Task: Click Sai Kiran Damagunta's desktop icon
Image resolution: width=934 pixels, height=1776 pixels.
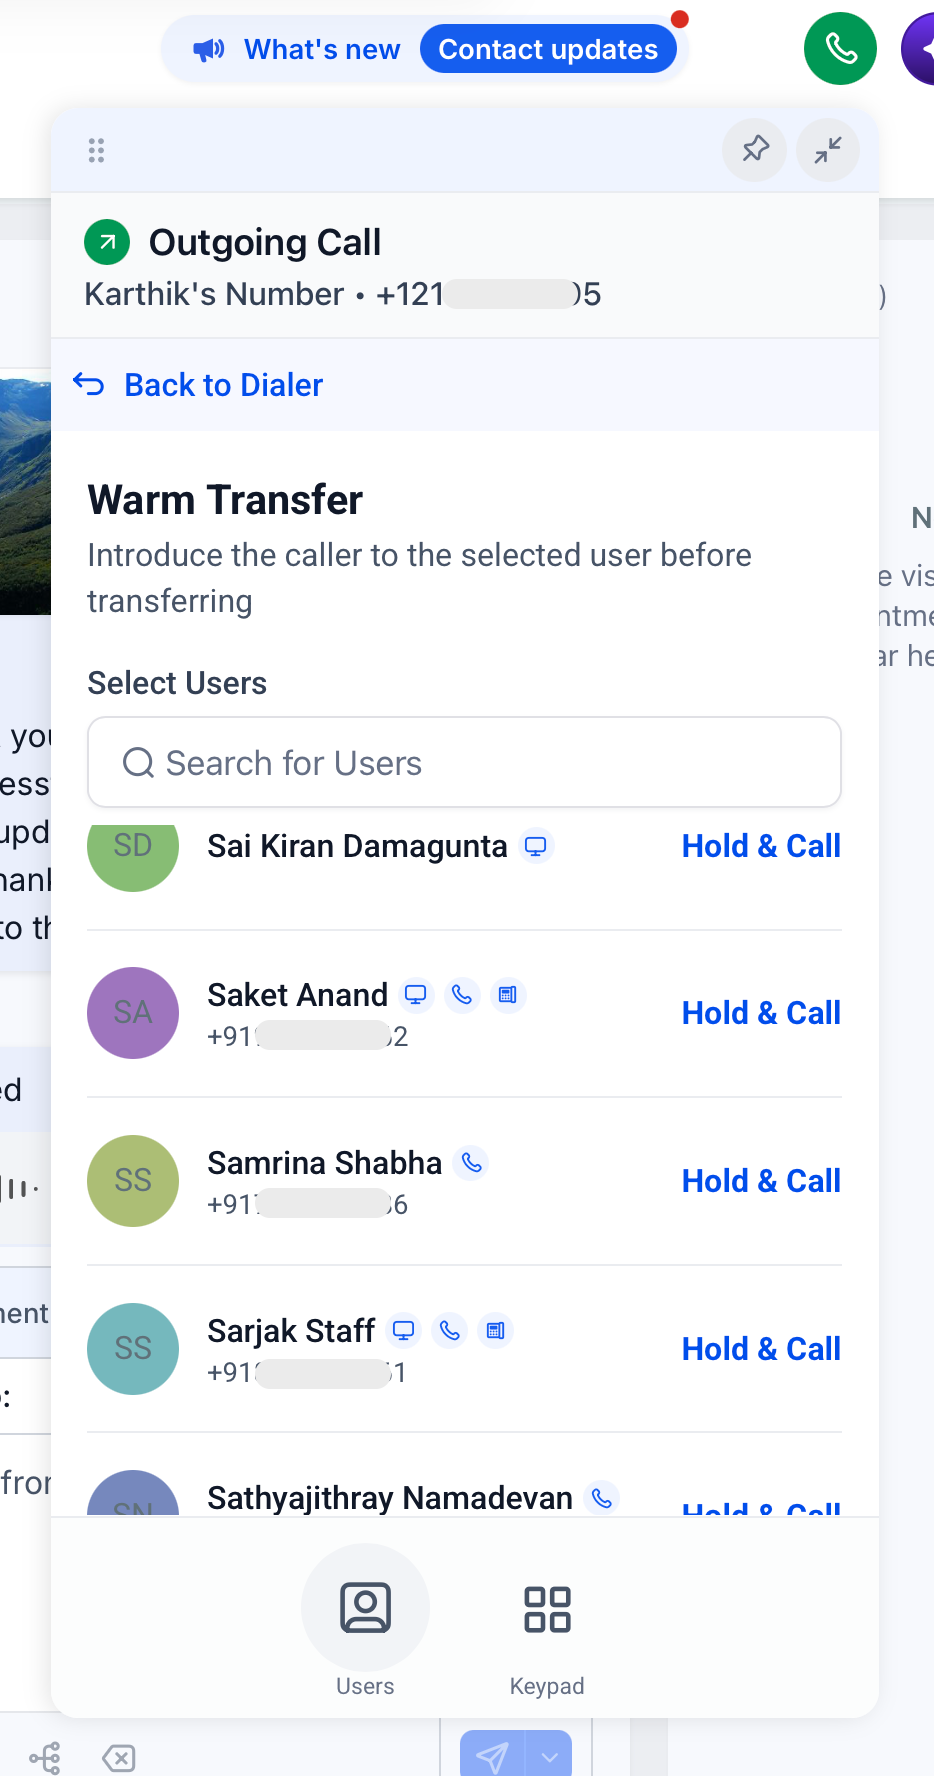Action: pos(536,846)
